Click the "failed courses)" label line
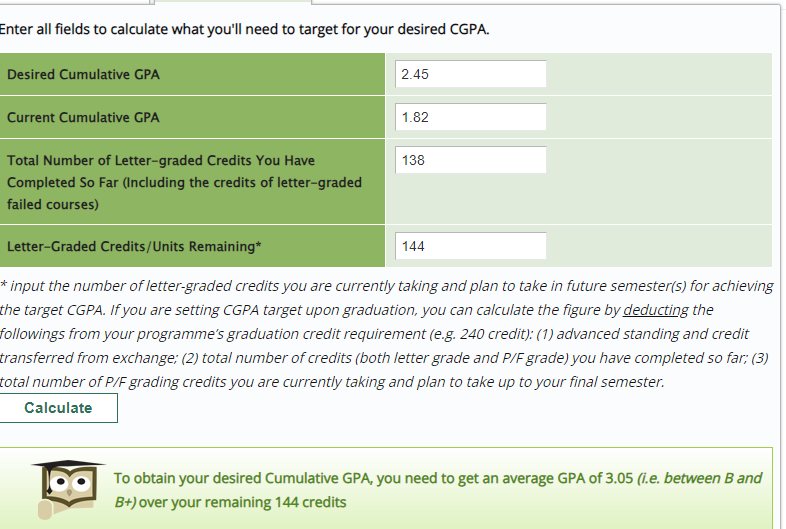This screenshot has height=529, width=786. click(x=52, y=204)
